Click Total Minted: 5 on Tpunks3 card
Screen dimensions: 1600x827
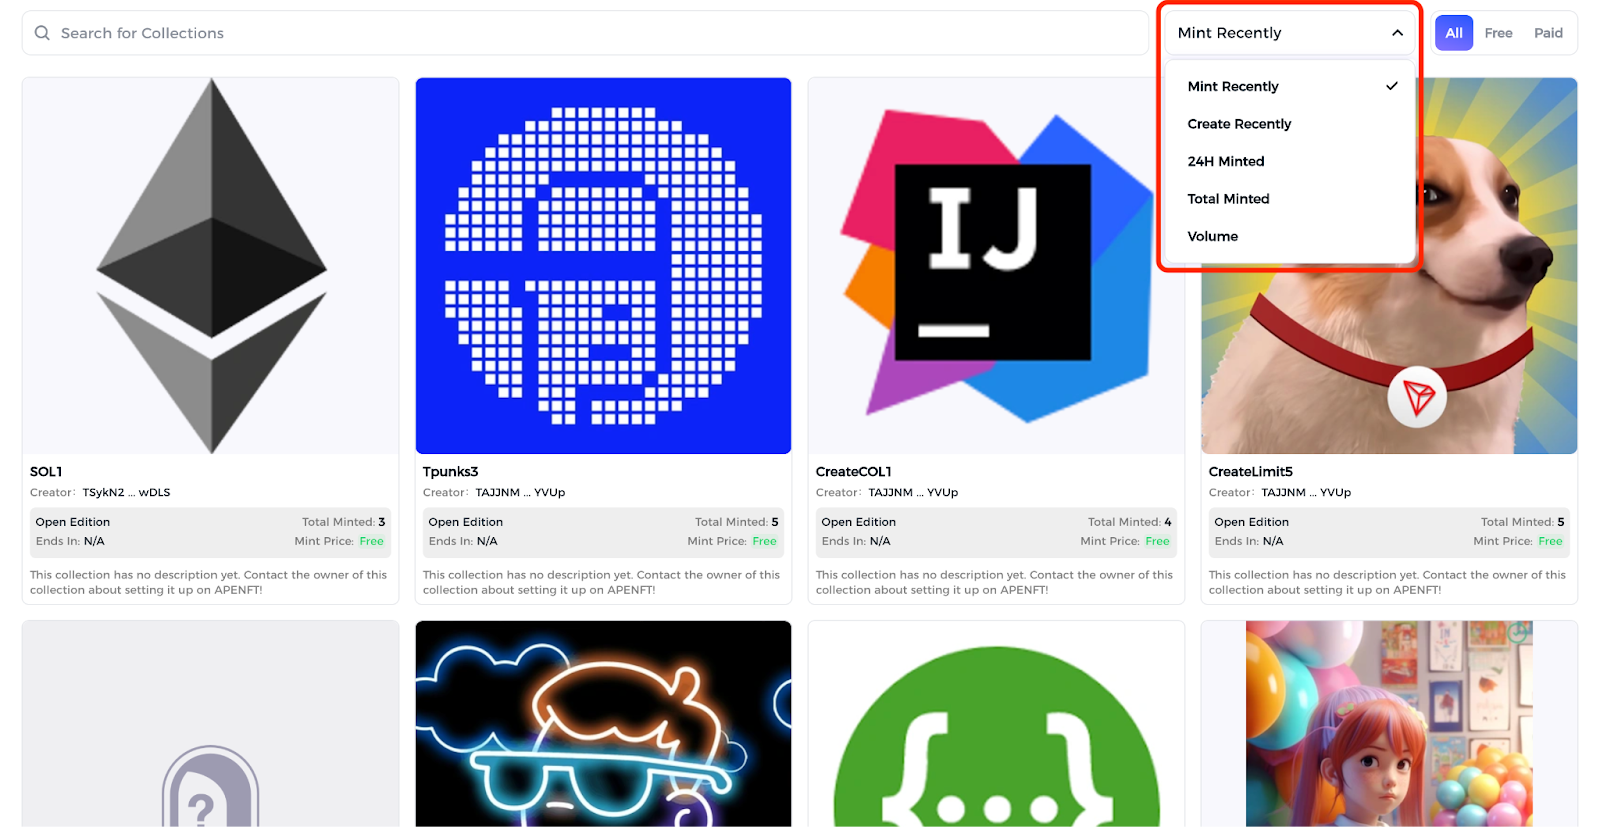pyautogui.click(x=736, y=522)
